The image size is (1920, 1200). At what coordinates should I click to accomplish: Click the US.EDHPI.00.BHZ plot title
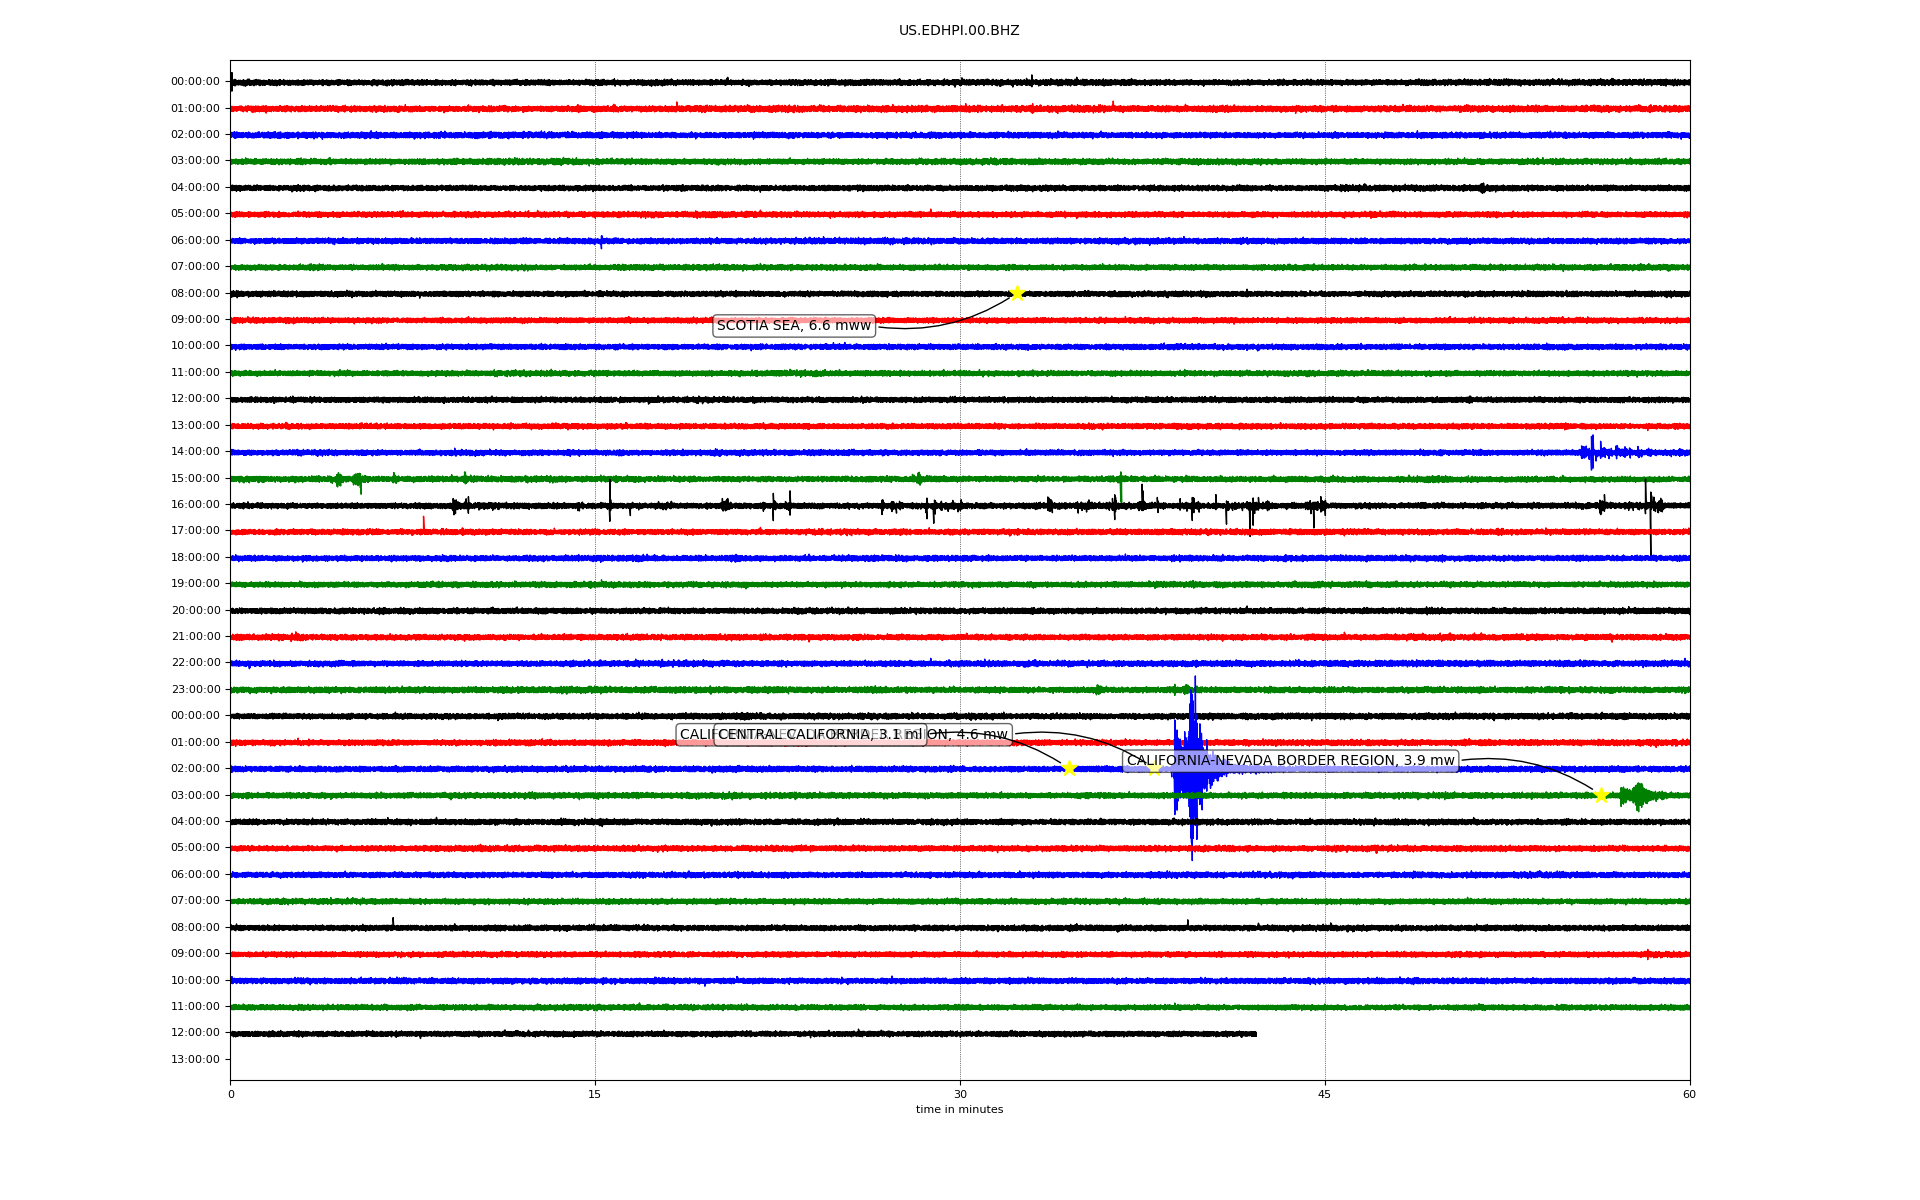coord(959,31)
